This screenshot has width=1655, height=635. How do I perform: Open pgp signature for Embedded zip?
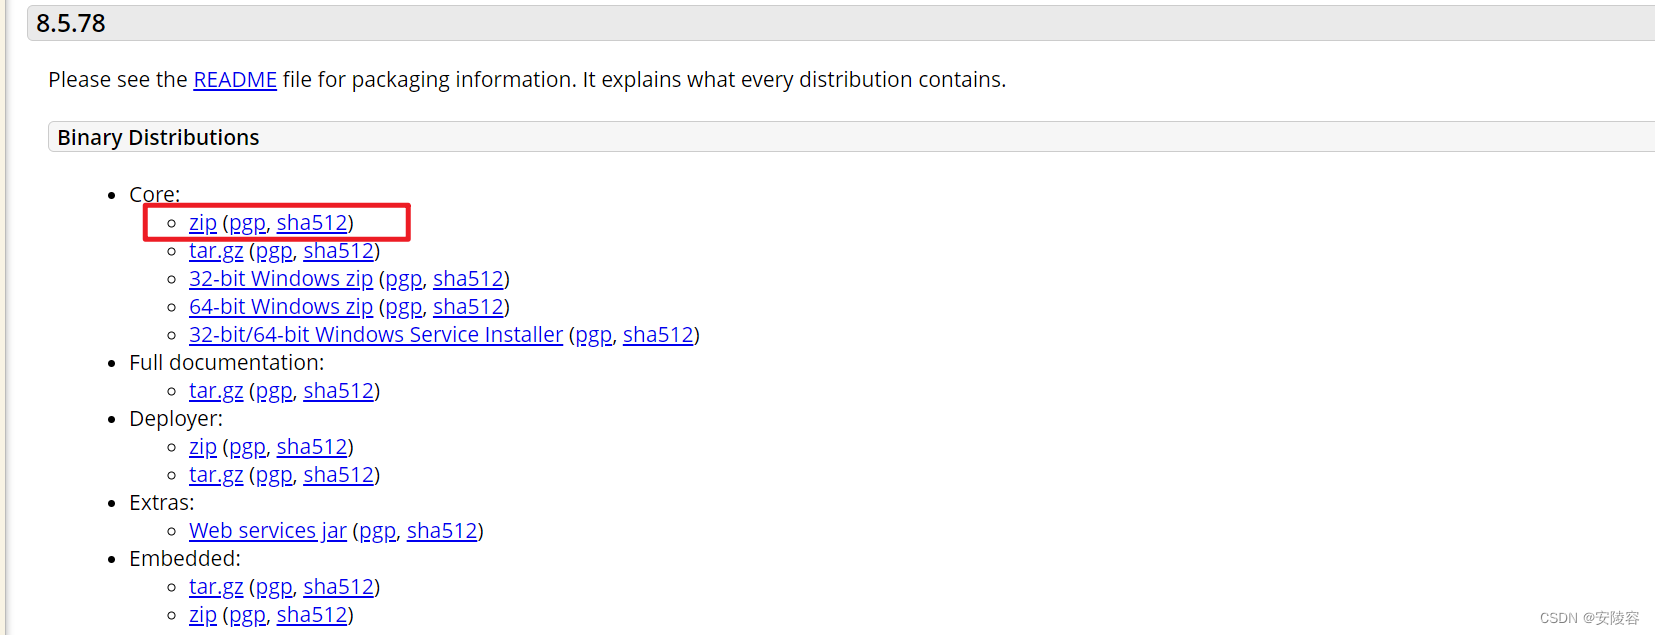click(248, 615)
